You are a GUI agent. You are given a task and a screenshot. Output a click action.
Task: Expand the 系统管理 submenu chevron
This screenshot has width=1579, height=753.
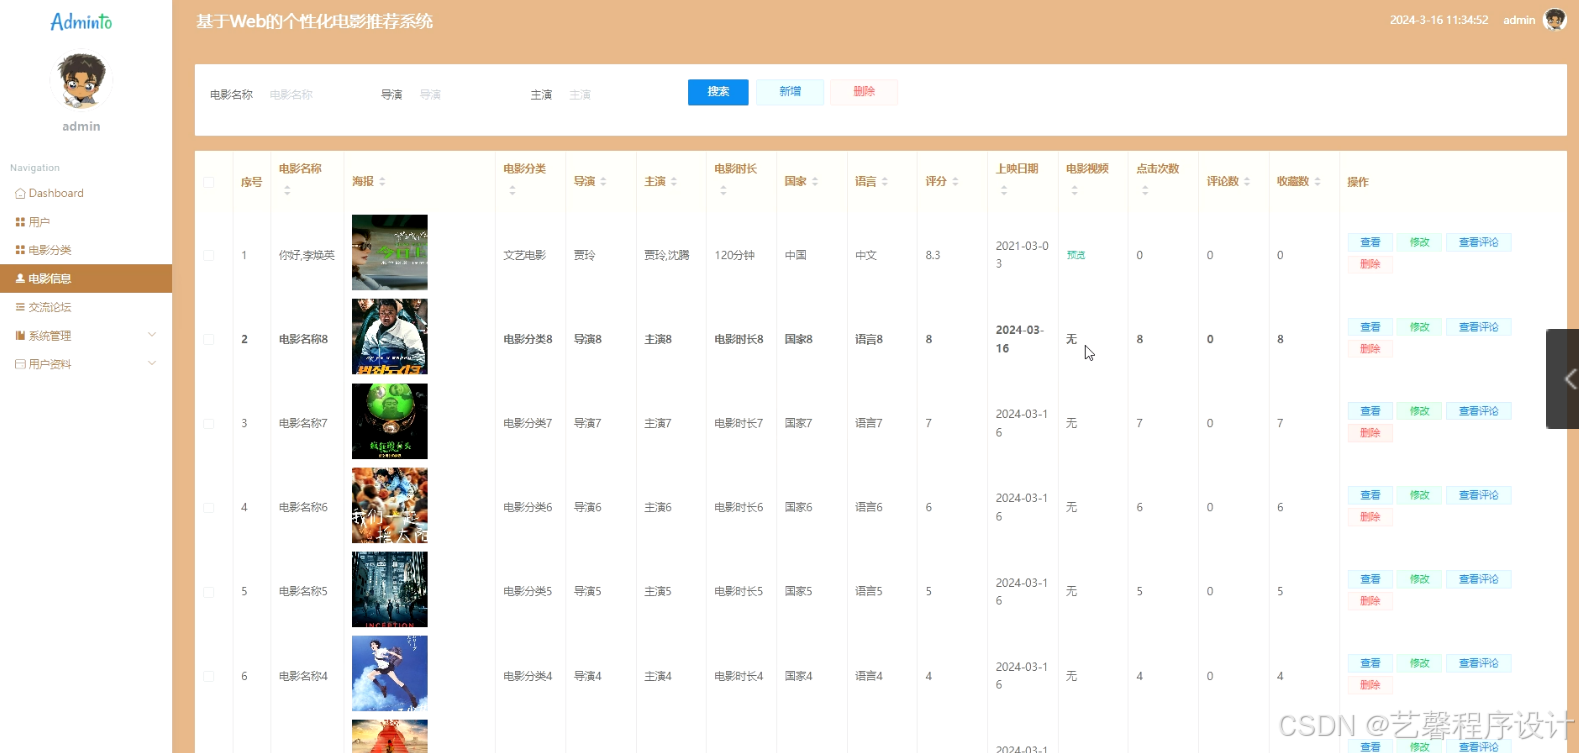click(152, 335)
